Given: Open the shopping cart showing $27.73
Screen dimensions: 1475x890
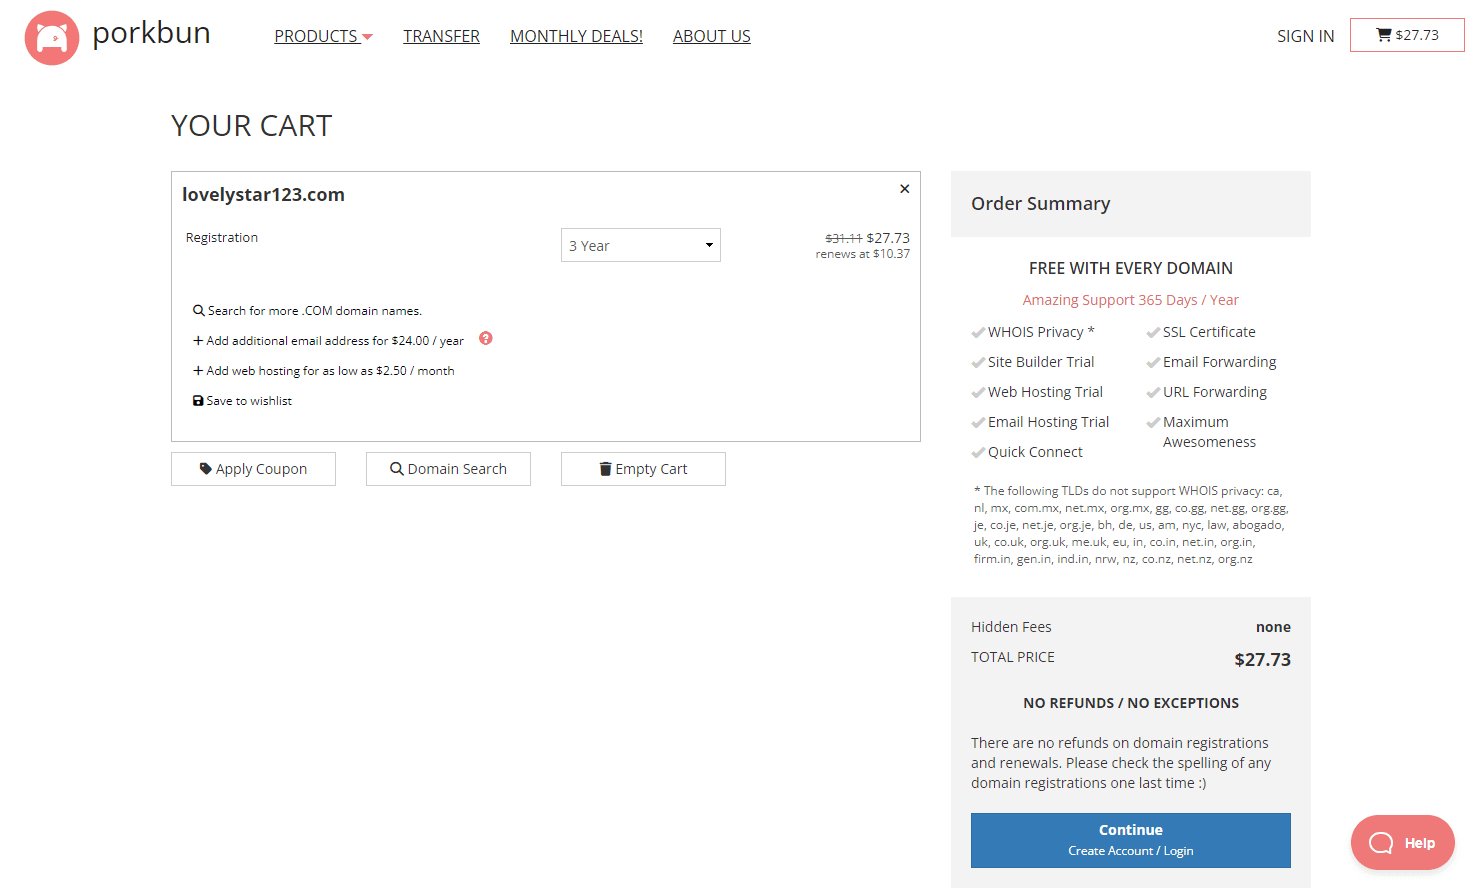Looking at the screenshot, I should [1407, 35].
